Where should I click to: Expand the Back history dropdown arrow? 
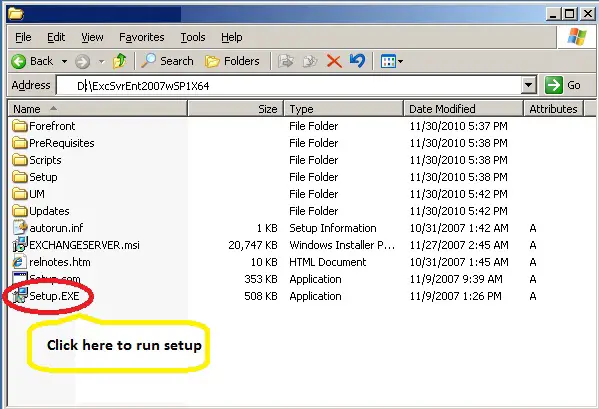[x=65, y=61]
